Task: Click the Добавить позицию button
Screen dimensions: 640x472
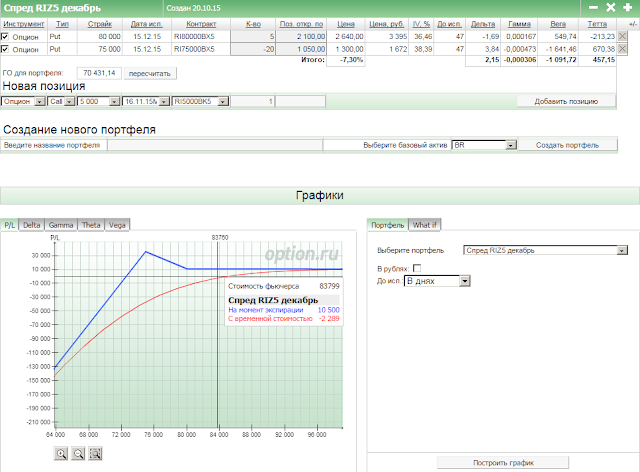Action: point(566,101)
